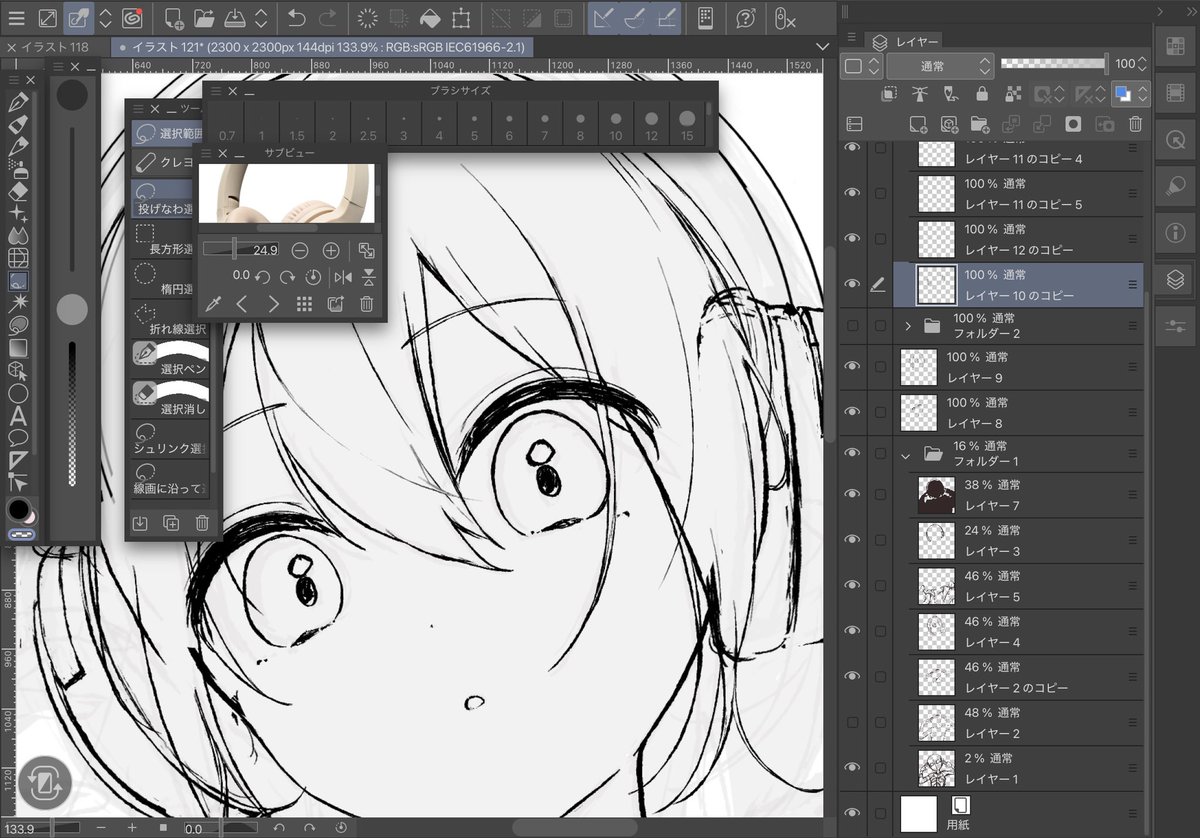1200x838 pixels.
Task: Pick a color with the Subview eyedropper
Action: tap(212, 303)
